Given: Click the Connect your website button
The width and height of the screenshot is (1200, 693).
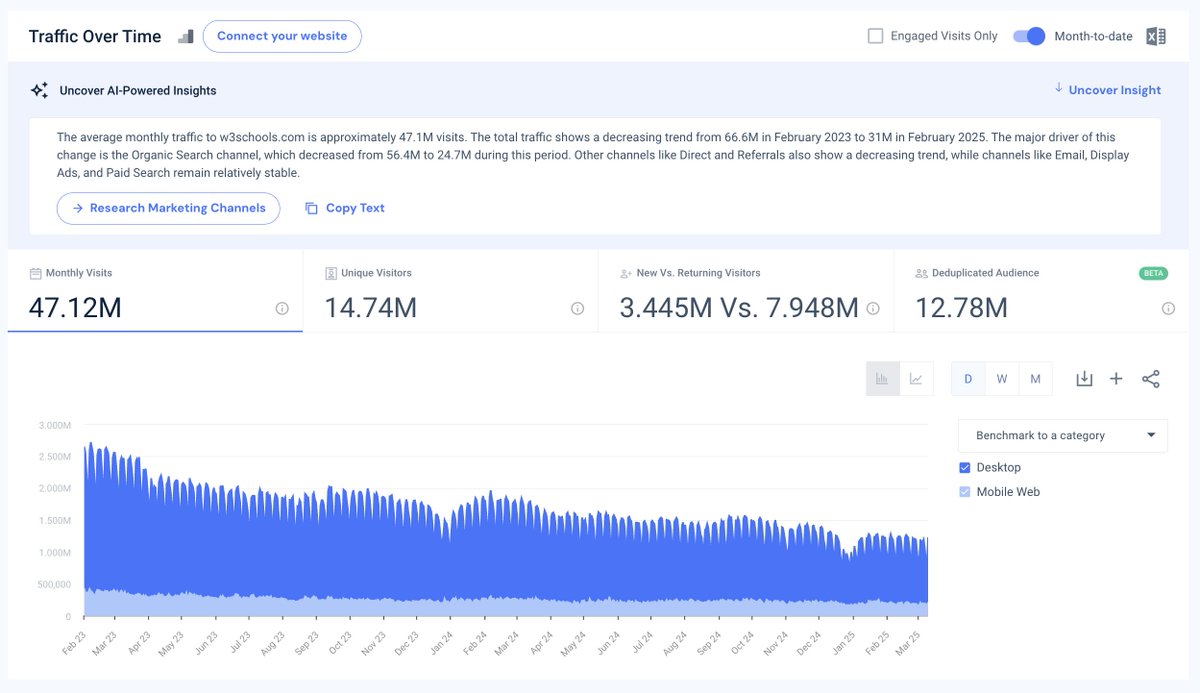Looking at the screenshot, I should (282, 36).
